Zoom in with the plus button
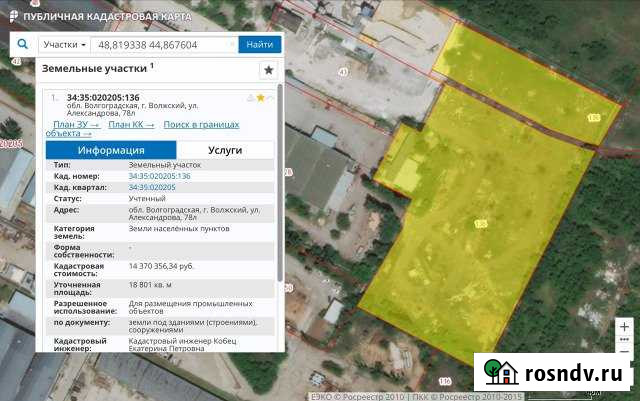 [625, 326]
